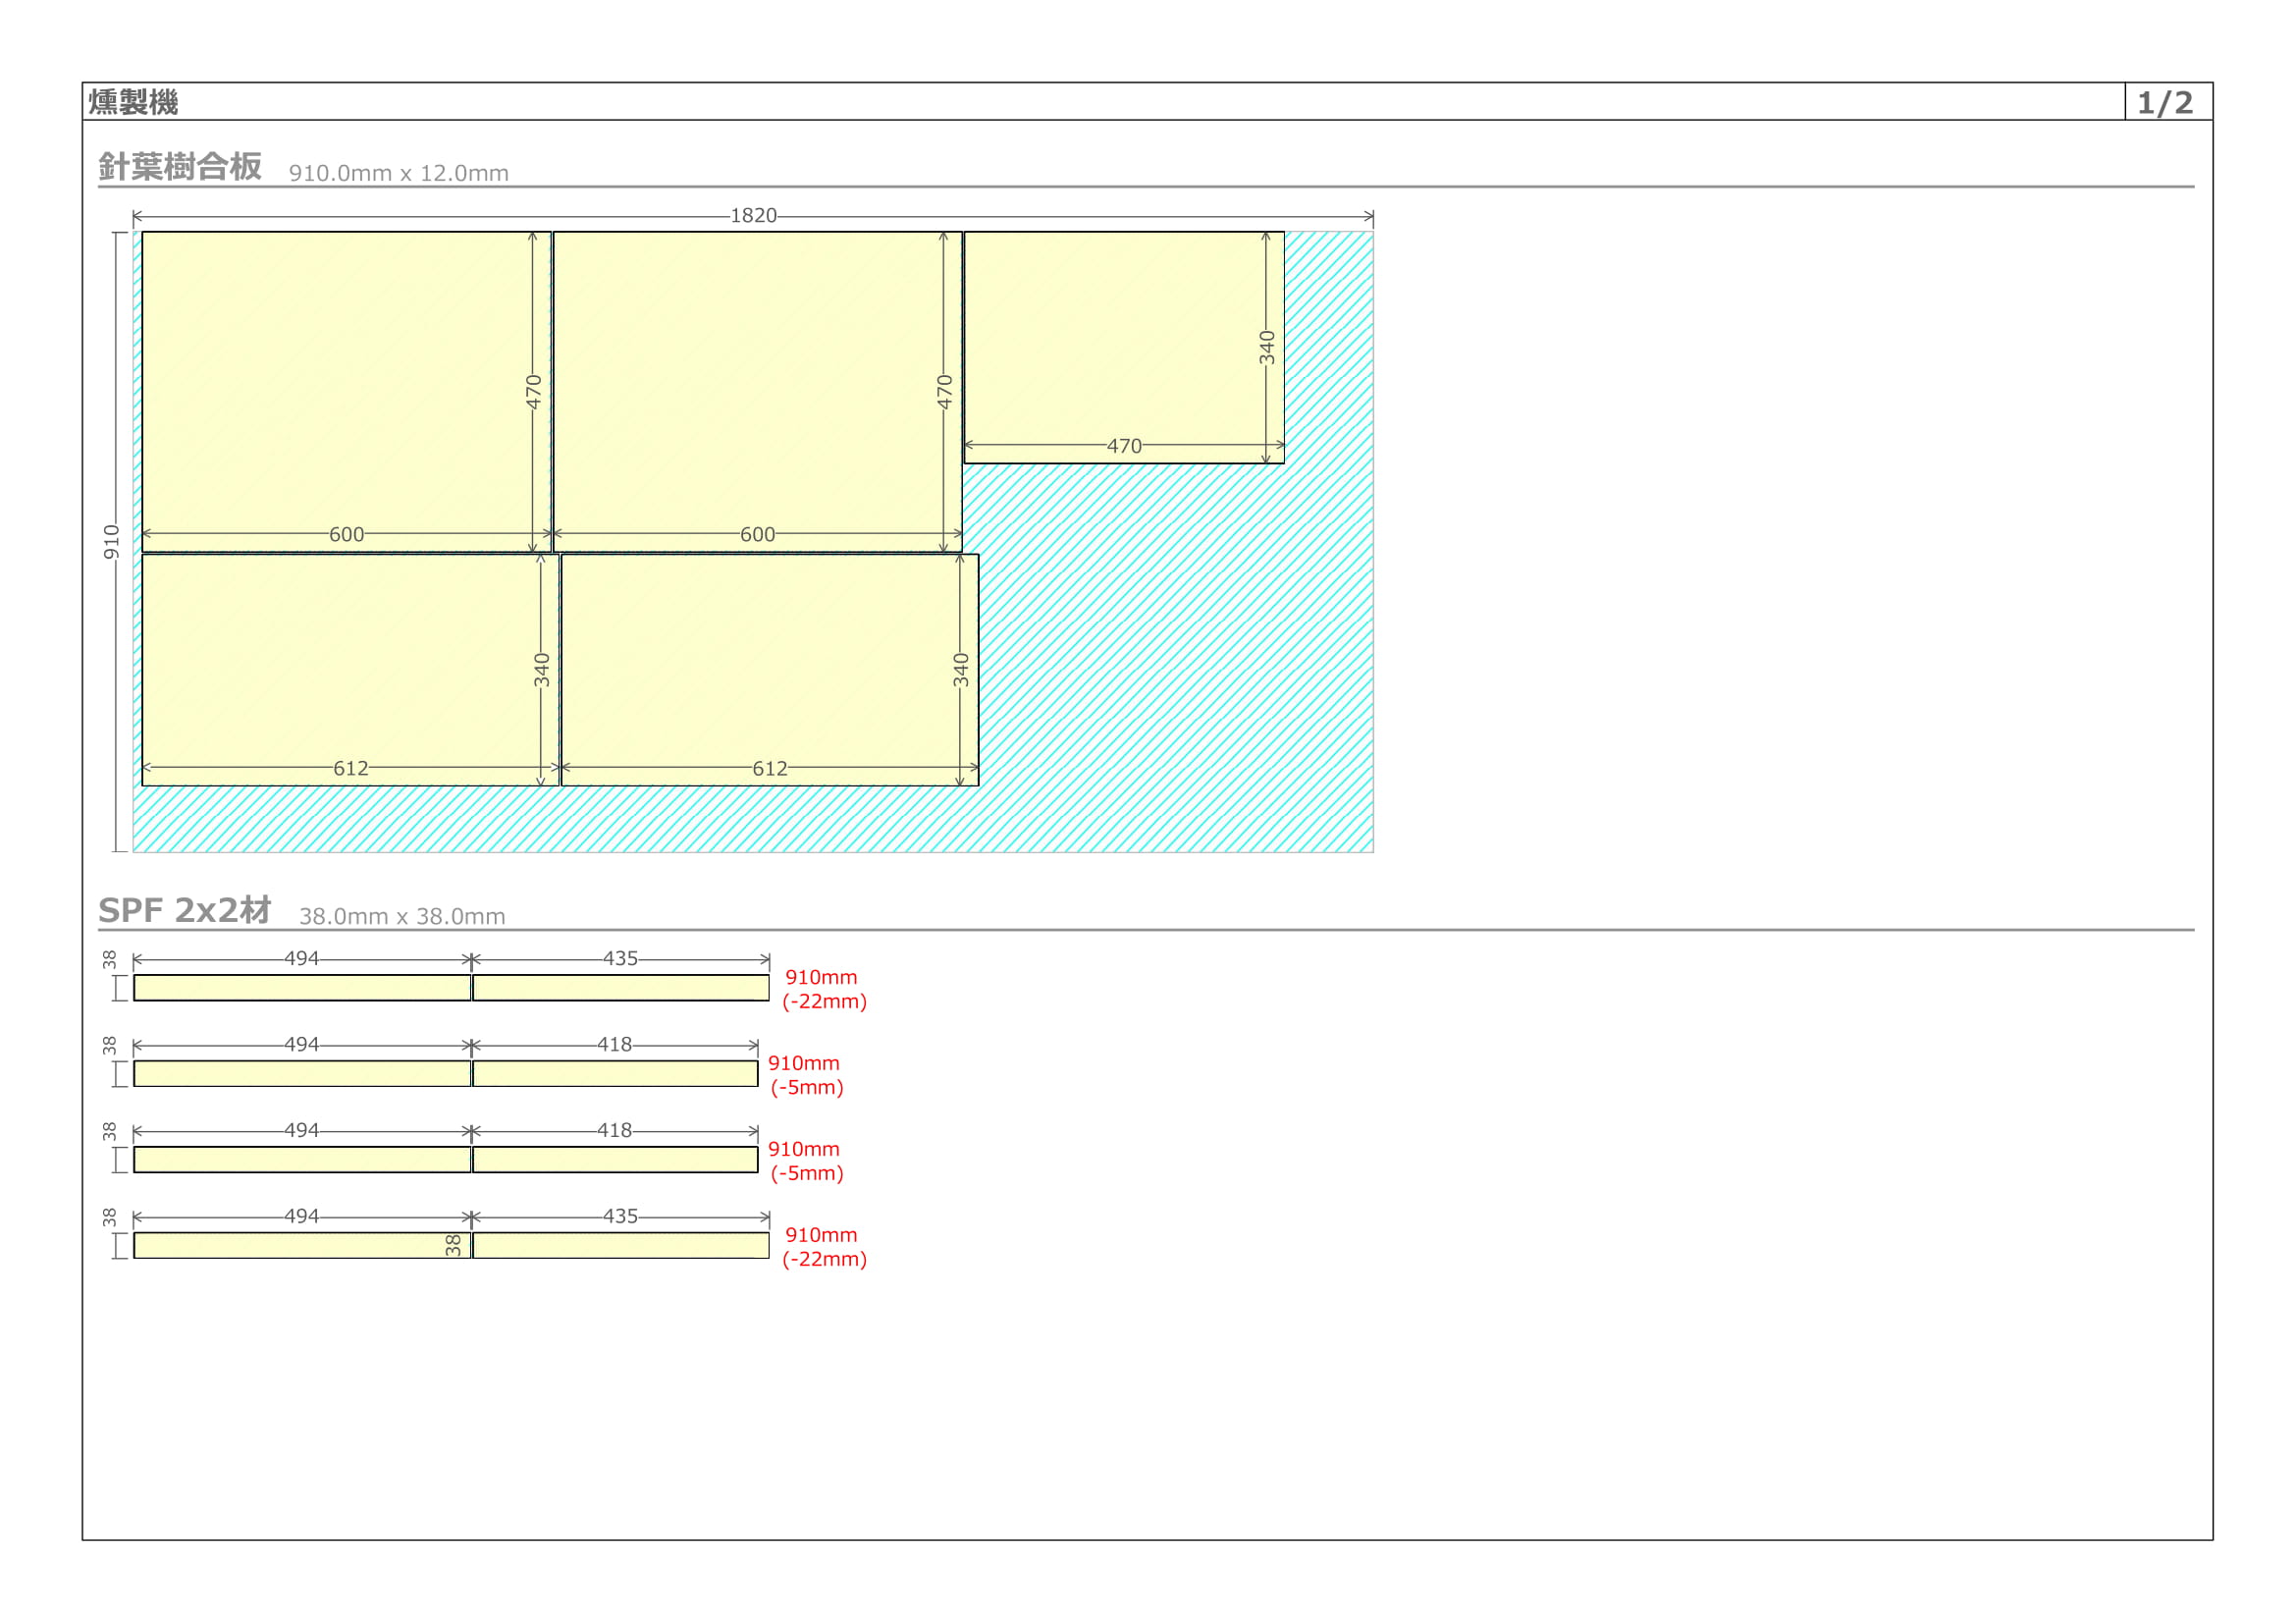Image resolution: width=2296 pixels, height=1623 pixels.
Task: Select the 418 piece in second lumber row
Action: click(x=615, y=1074)
